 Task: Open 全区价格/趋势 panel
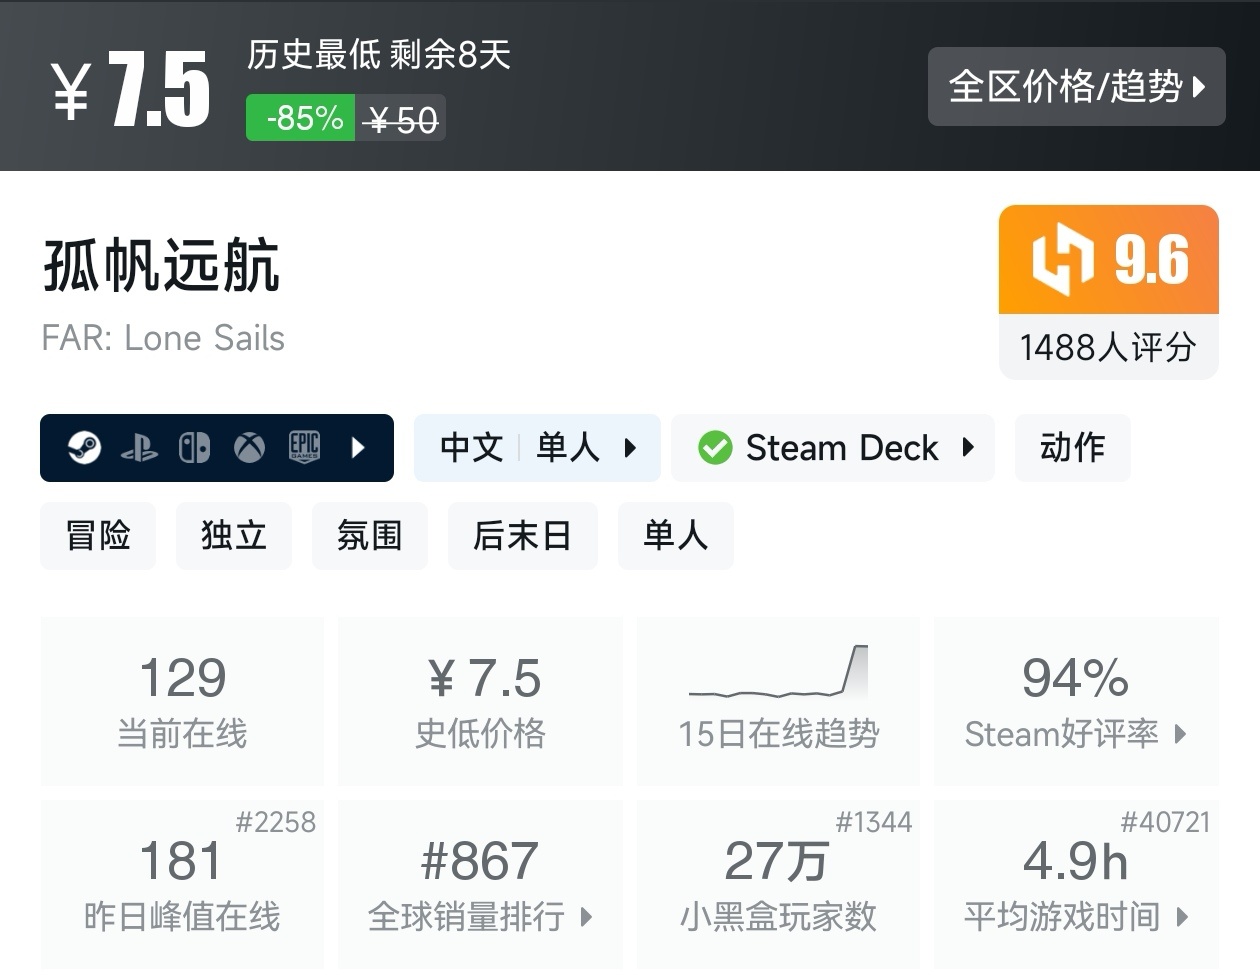click(x=1076, y=87)
